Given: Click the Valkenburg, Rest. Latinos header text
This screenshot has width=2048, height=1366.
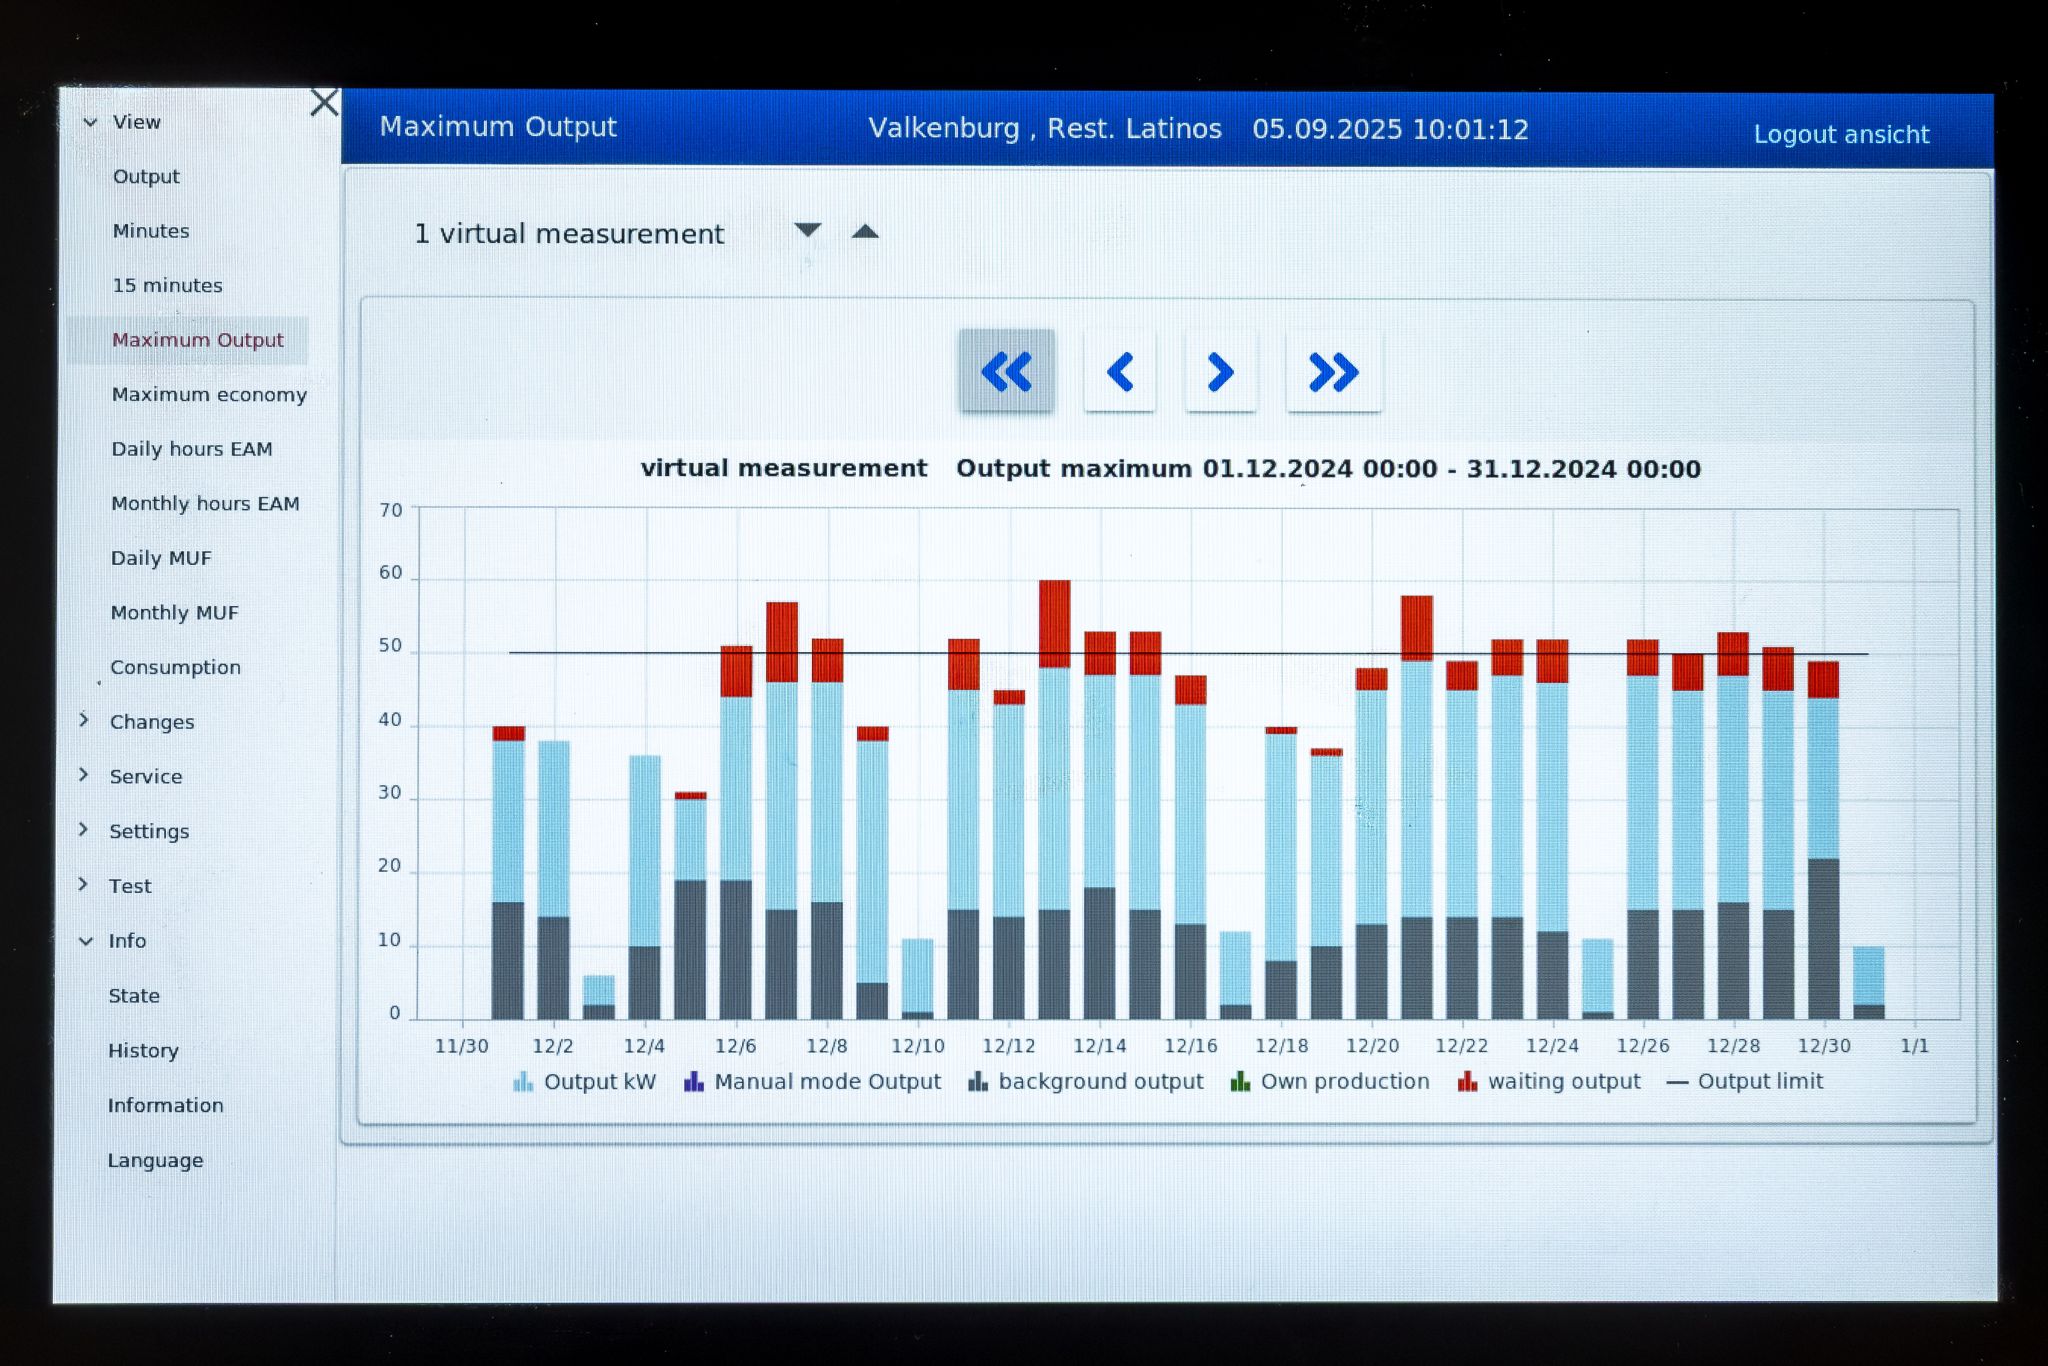Looking at the screenshot, I should pyautogui.click(x=1045, y=129).
